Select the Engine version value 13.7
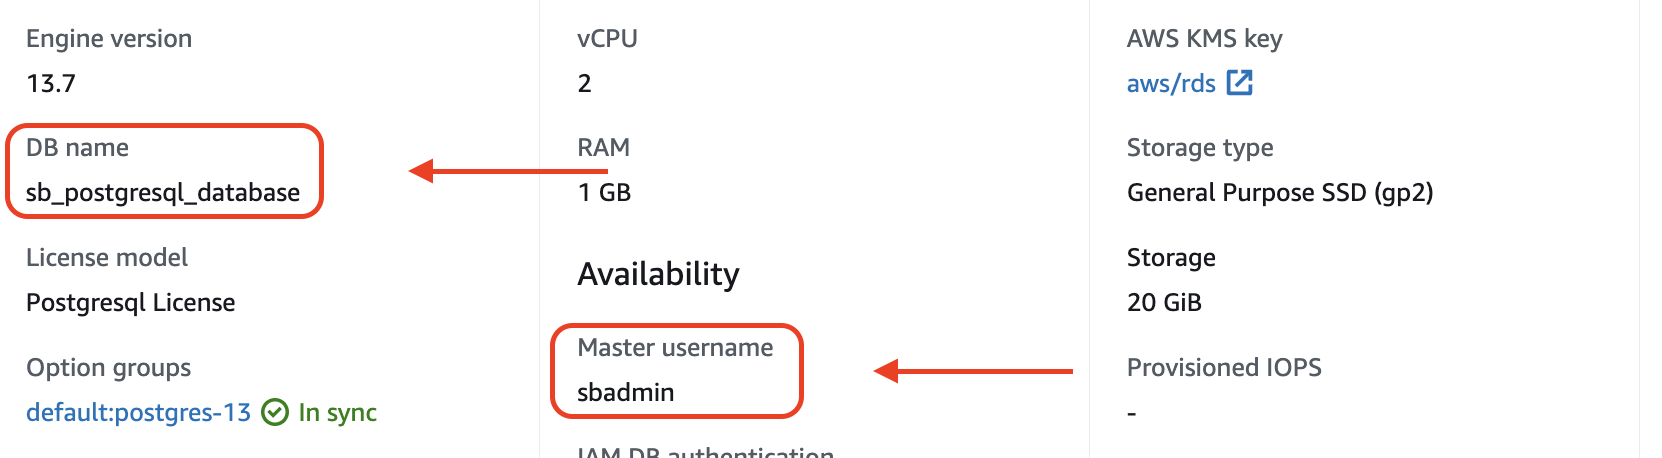 51,83
